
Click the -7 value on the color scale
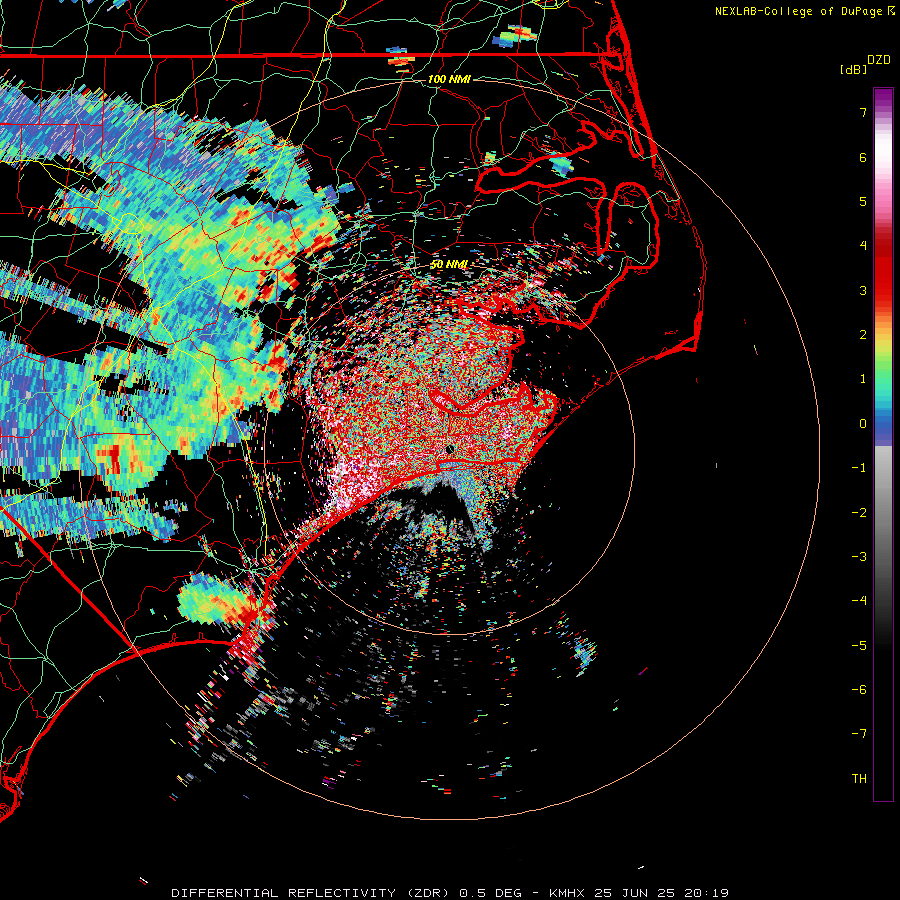(x=859, y=734)
